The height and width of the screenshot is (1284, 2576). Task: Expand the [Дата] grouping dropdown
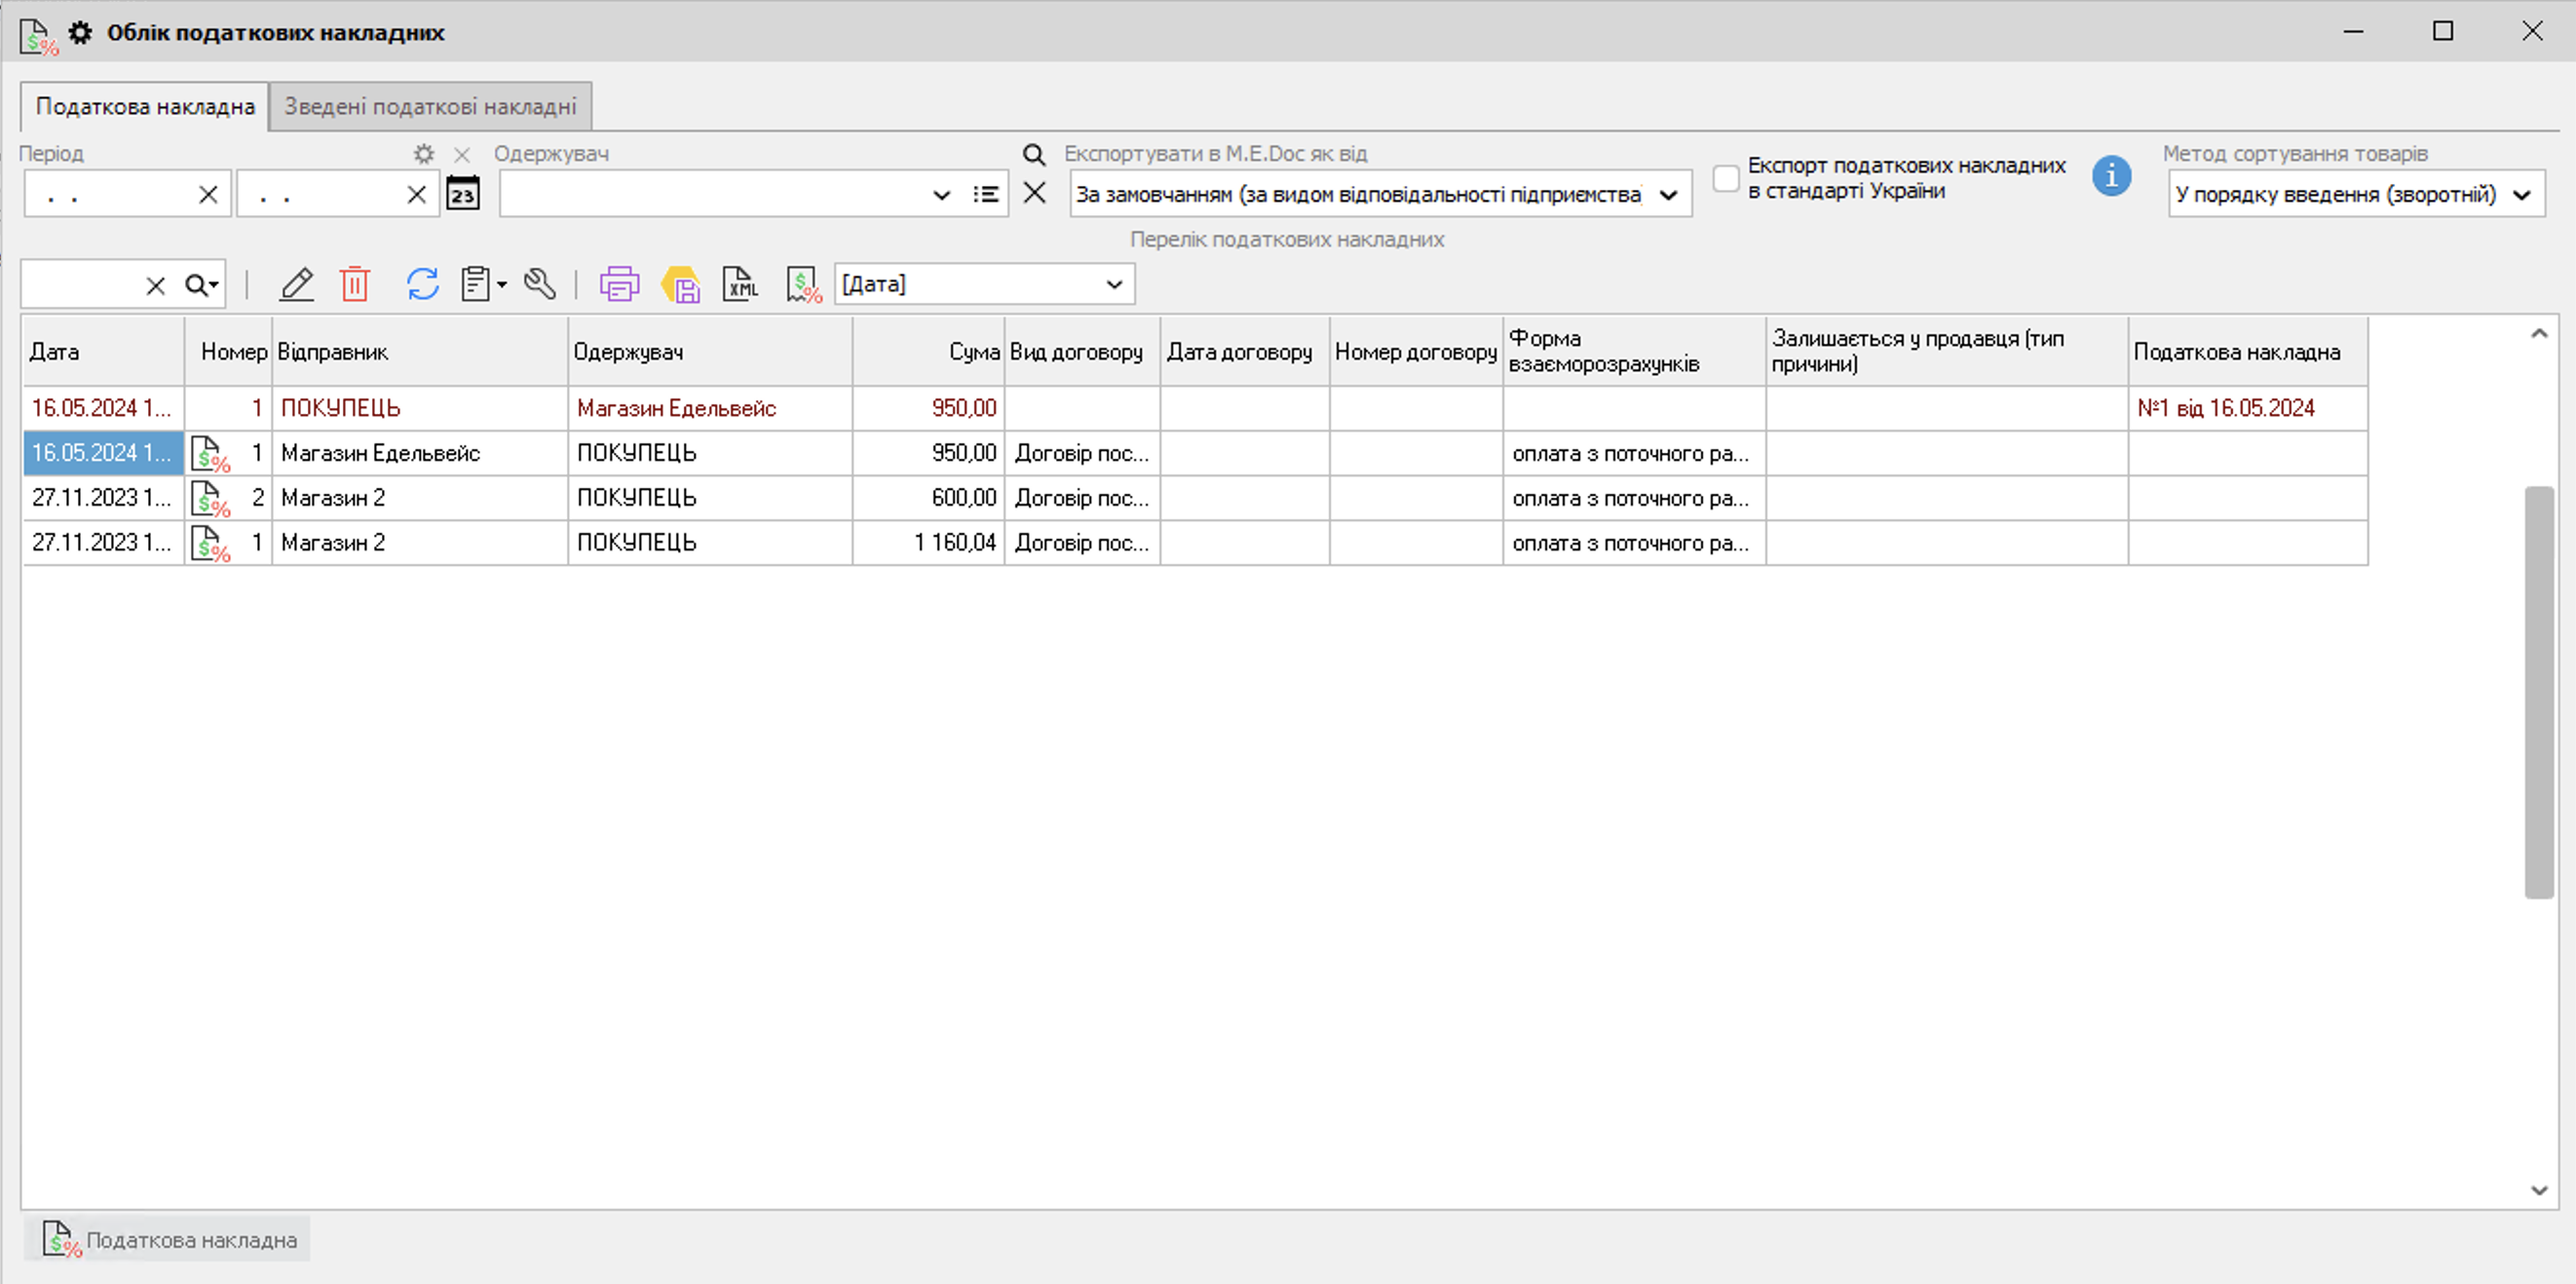point(1114,285)
